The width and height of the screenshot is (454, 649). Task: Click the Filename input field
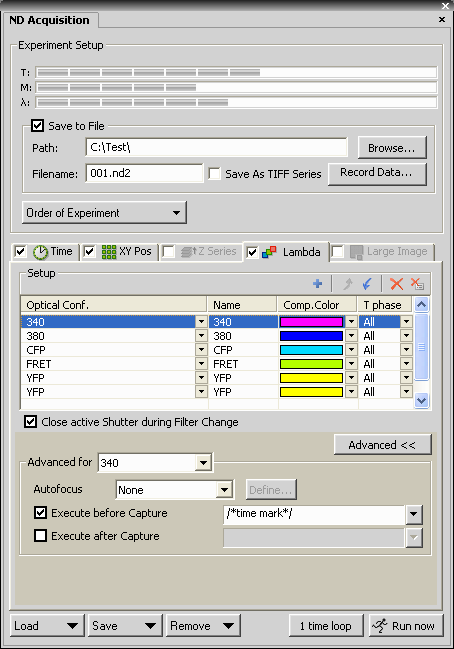click(144, 173)
